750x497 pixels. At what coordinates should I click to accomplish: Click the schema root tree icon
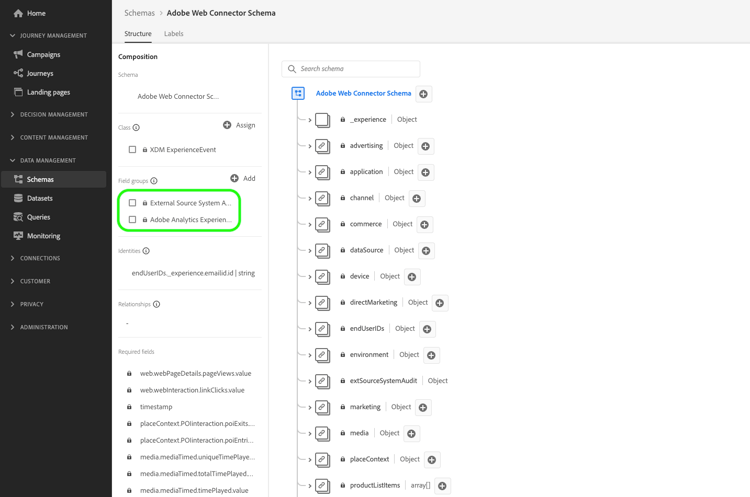pos(298,93)
